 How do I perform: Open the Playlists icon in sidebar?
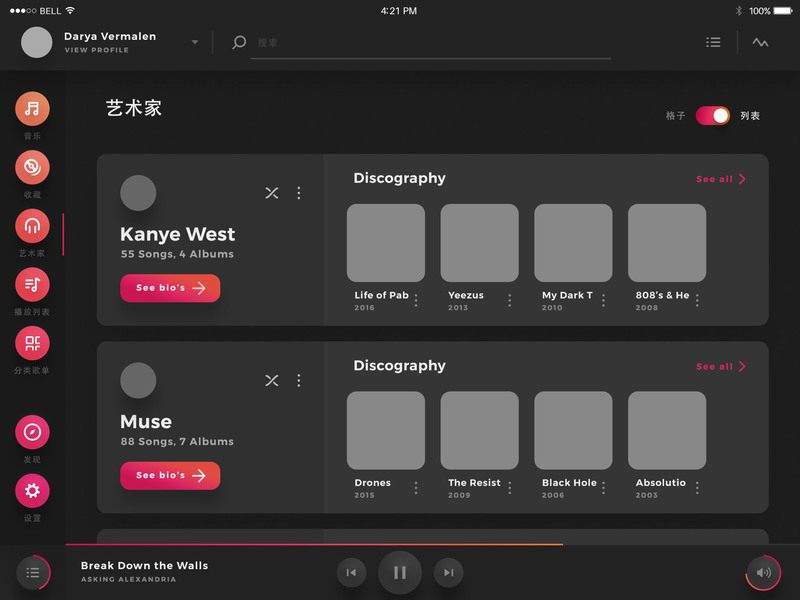32,285
